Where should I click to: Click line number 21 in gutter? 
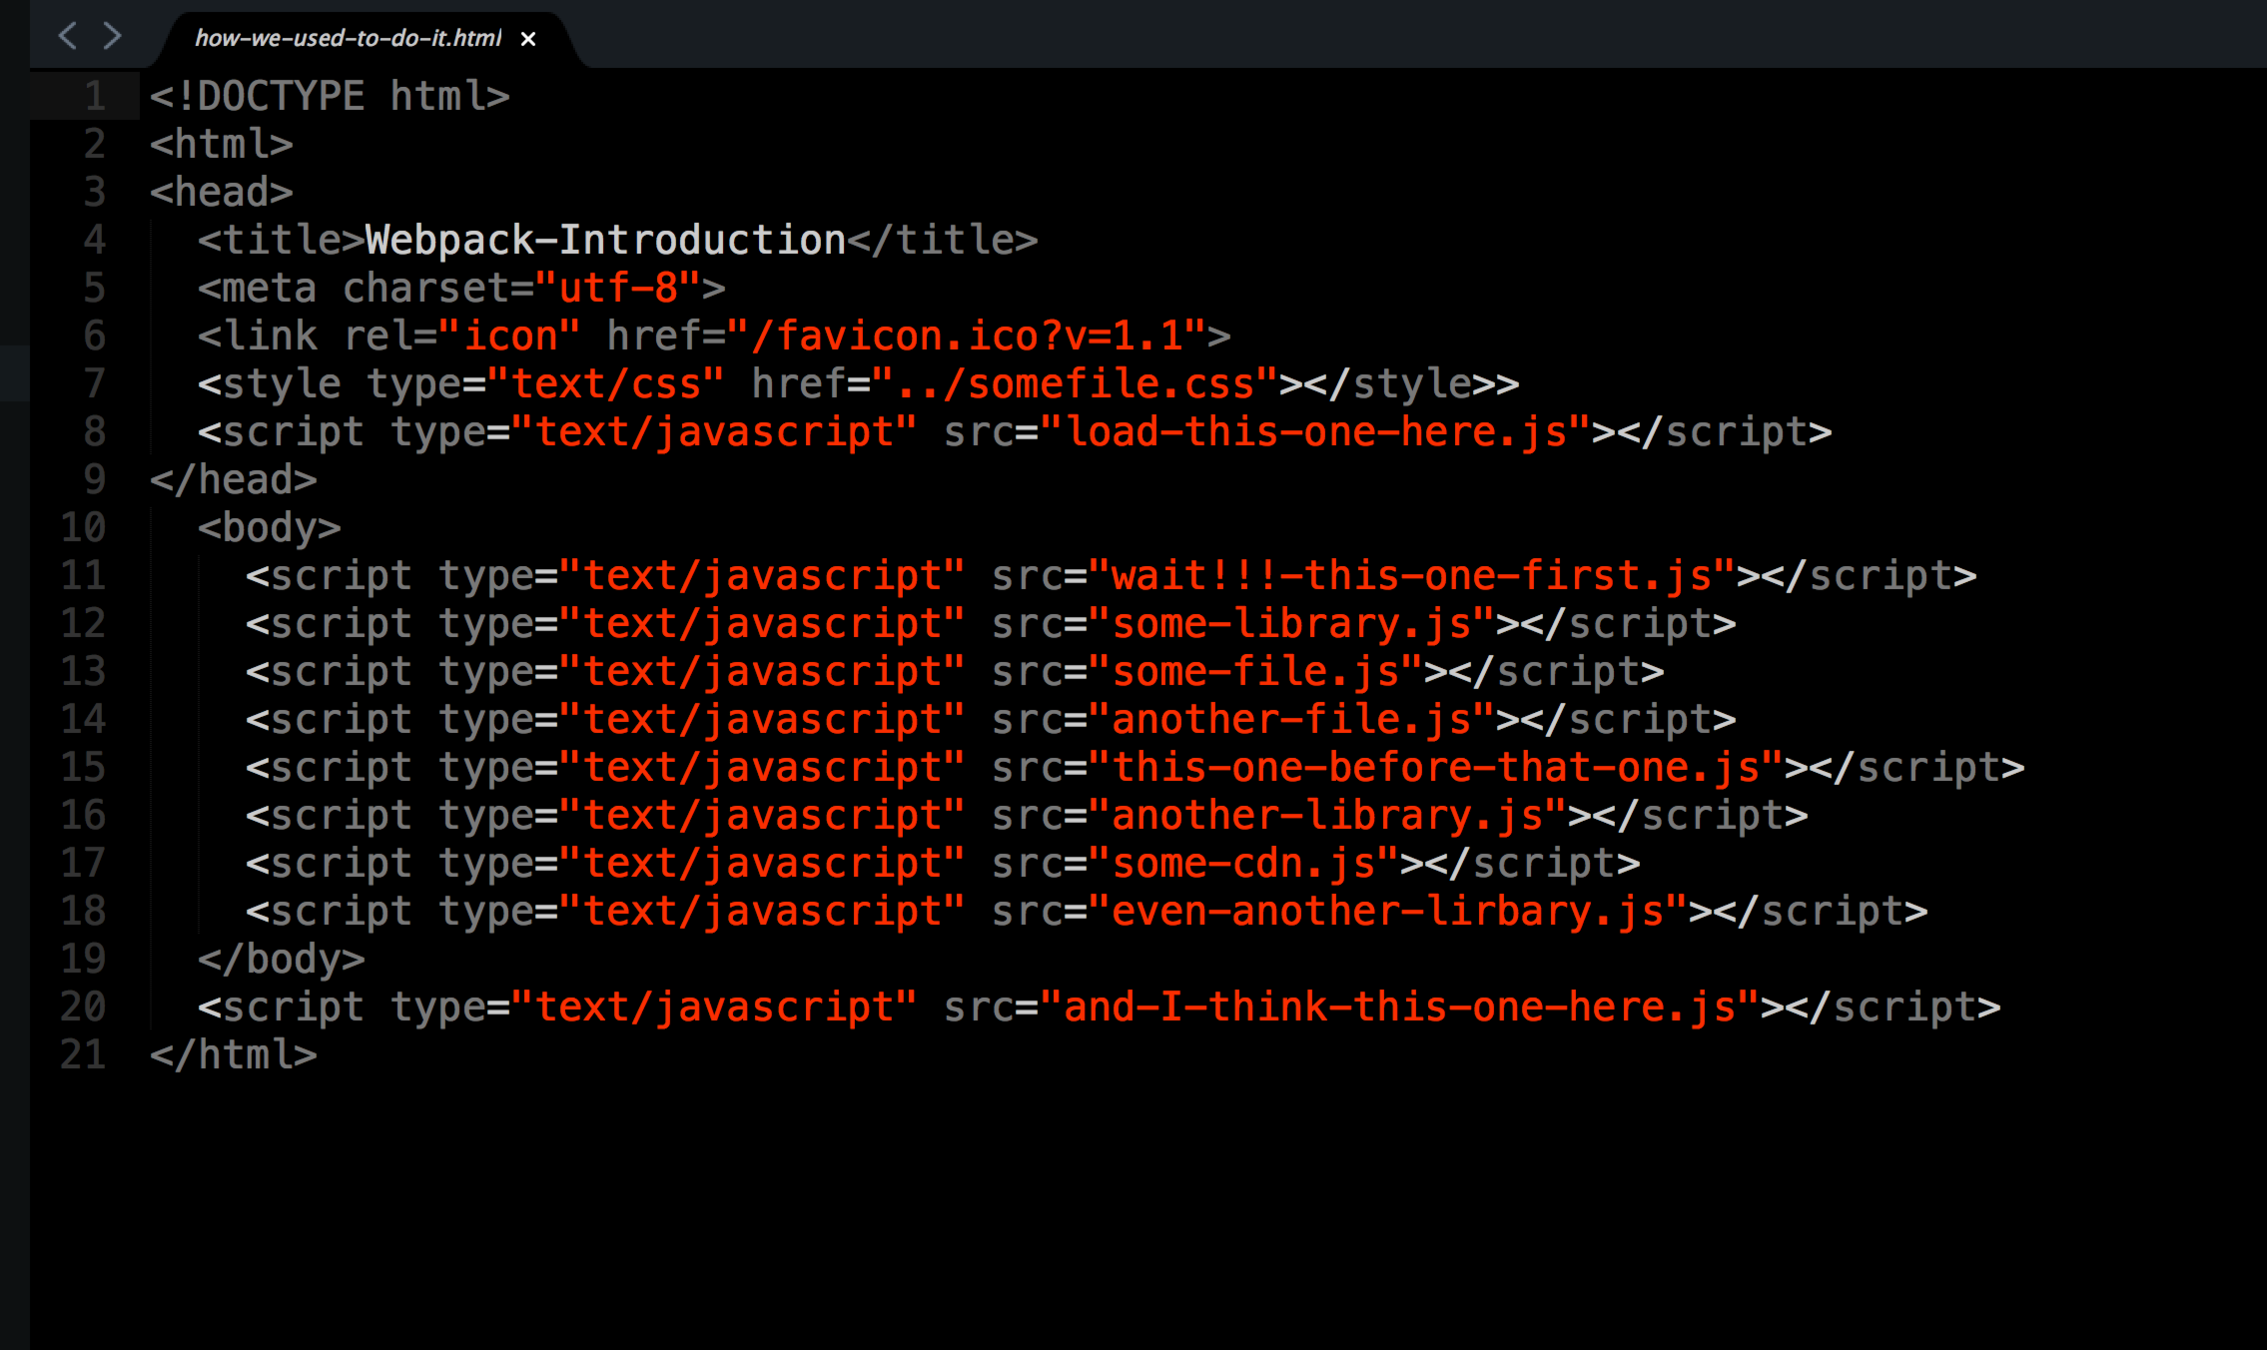coord(83,1055)
